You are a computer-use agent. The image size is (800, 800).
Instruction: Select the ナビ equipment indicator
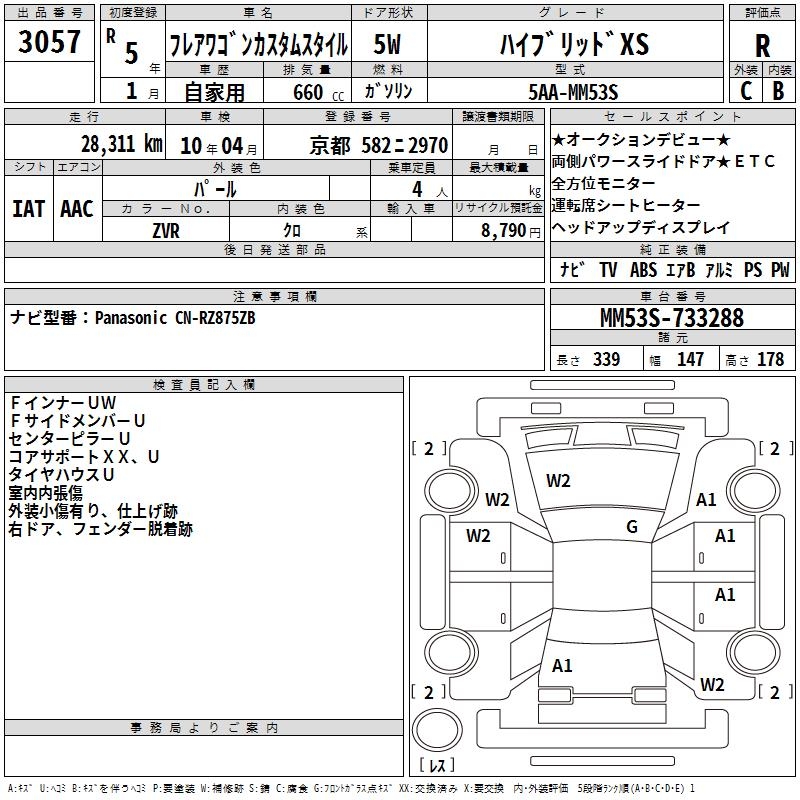(572, 269)
